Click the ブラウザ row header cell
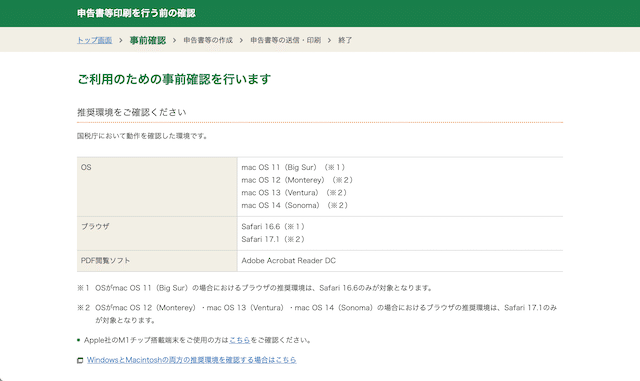This screenshot has height=381, width=640. [x=157, y=233]
